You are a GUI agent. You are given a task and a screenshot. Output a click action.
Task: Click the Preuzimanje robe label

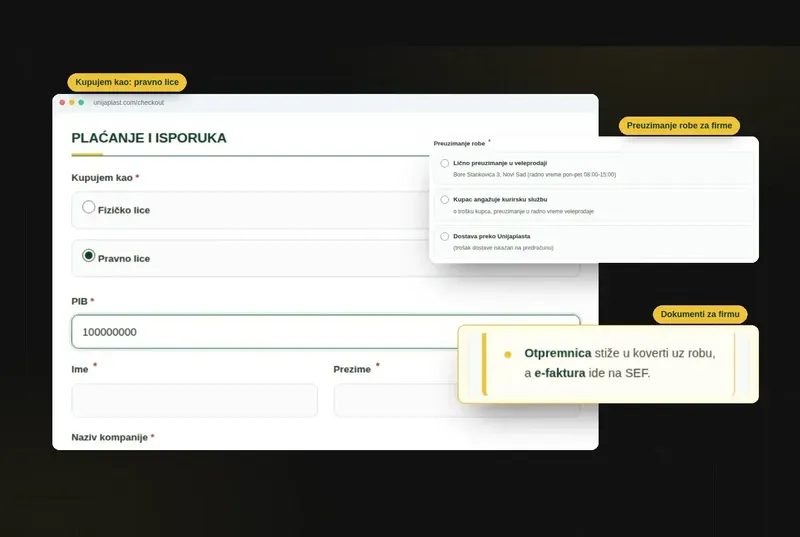[x=459, y=144]
